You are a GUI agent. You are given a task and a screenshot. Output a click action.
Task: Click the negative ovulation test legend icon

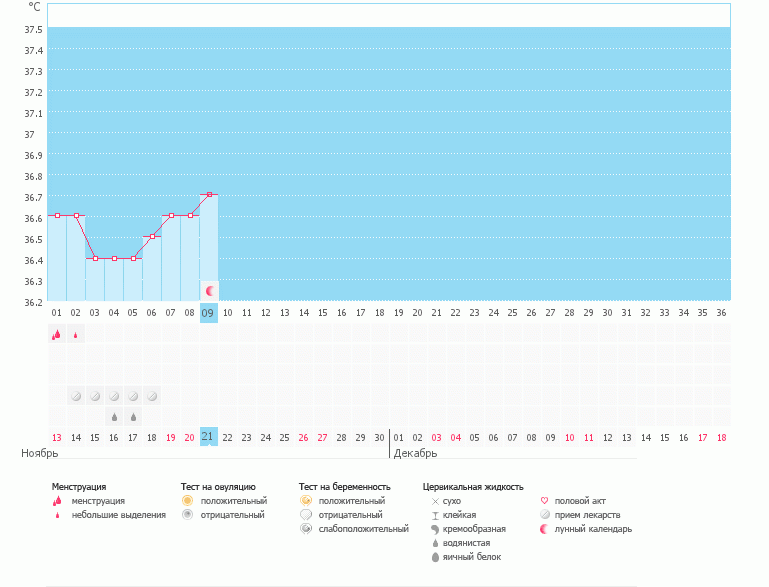tap(187, 514)
